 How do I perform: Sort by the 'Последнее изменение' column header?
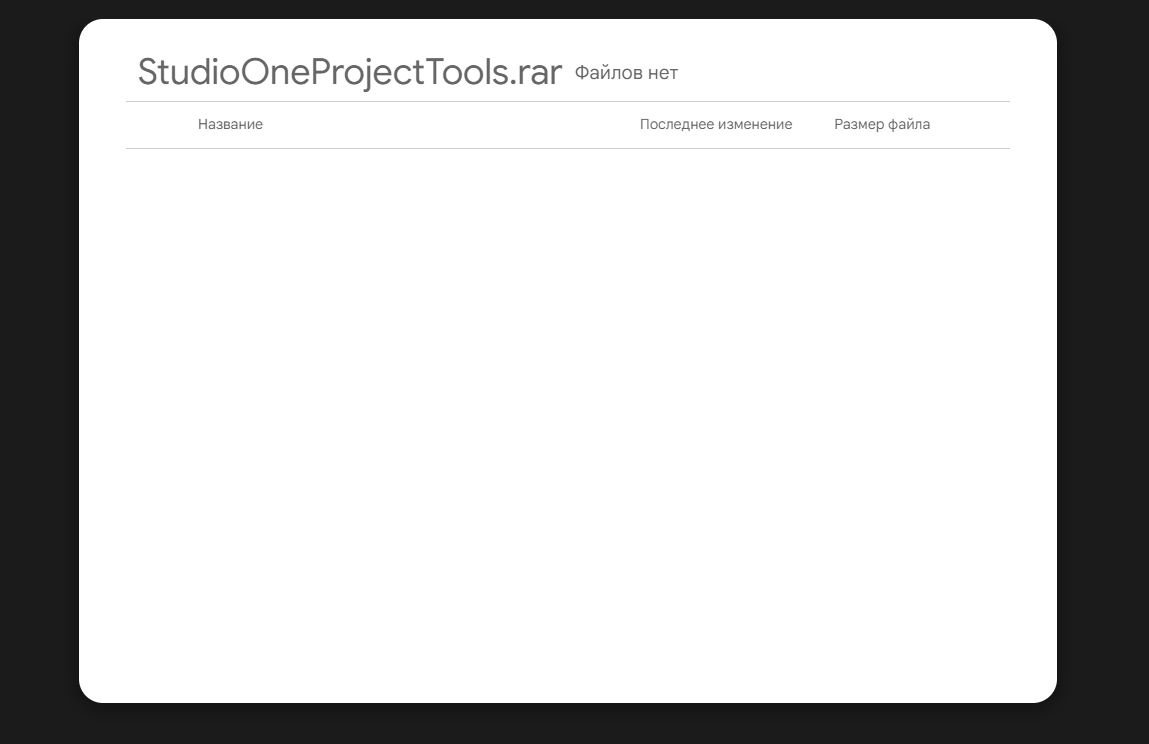coord(716,125)
